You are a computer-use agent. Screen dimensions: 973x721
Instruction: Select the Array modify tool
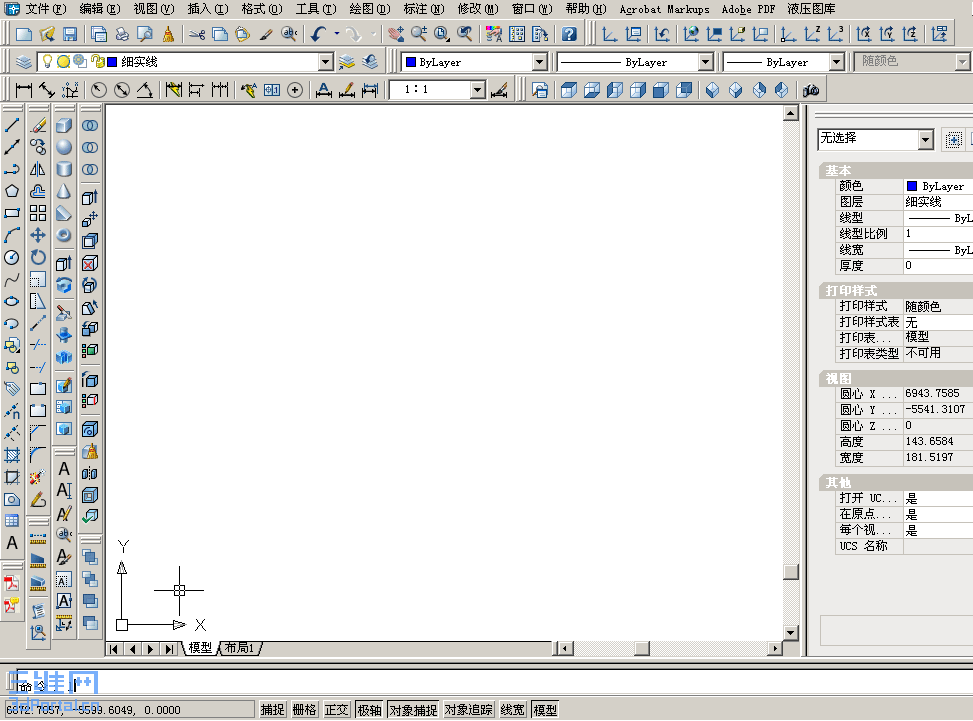pyautogui.click(x=38, y=213)
